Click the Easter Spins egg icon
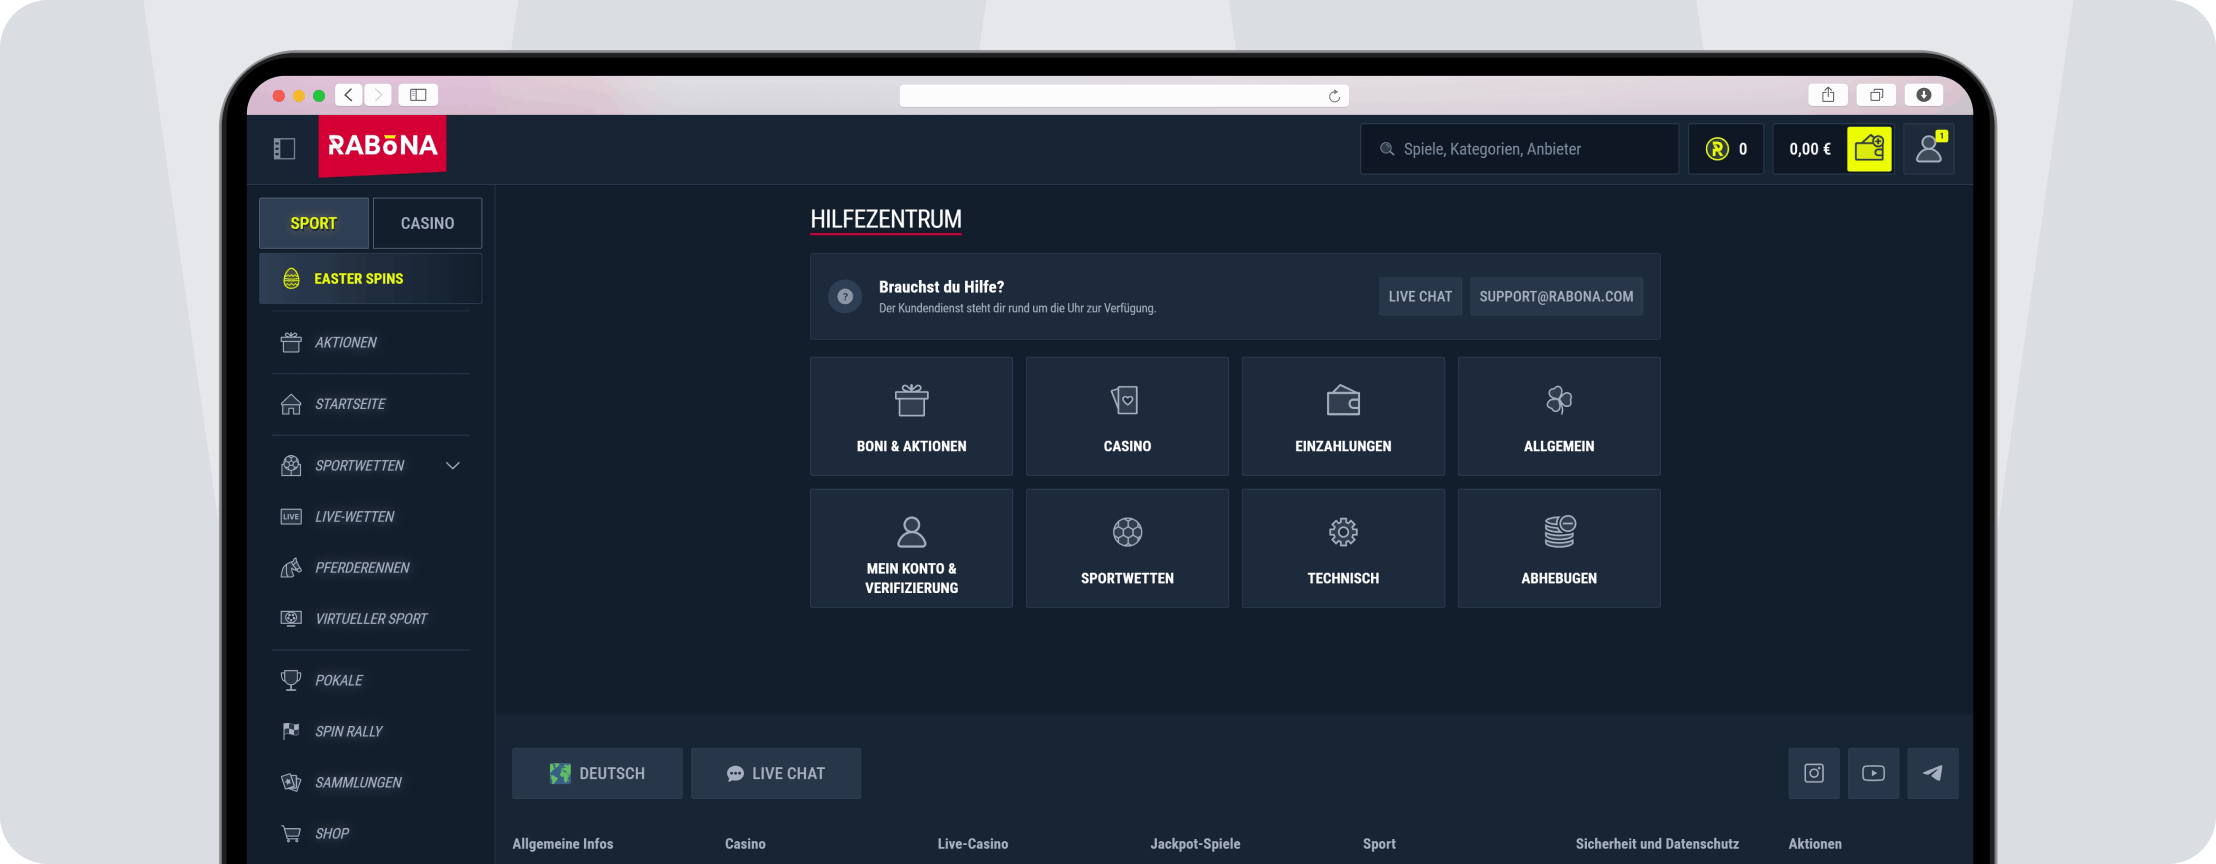This screenshot has height=864, width=2216. pyautogui.click(x=291, y=278)
